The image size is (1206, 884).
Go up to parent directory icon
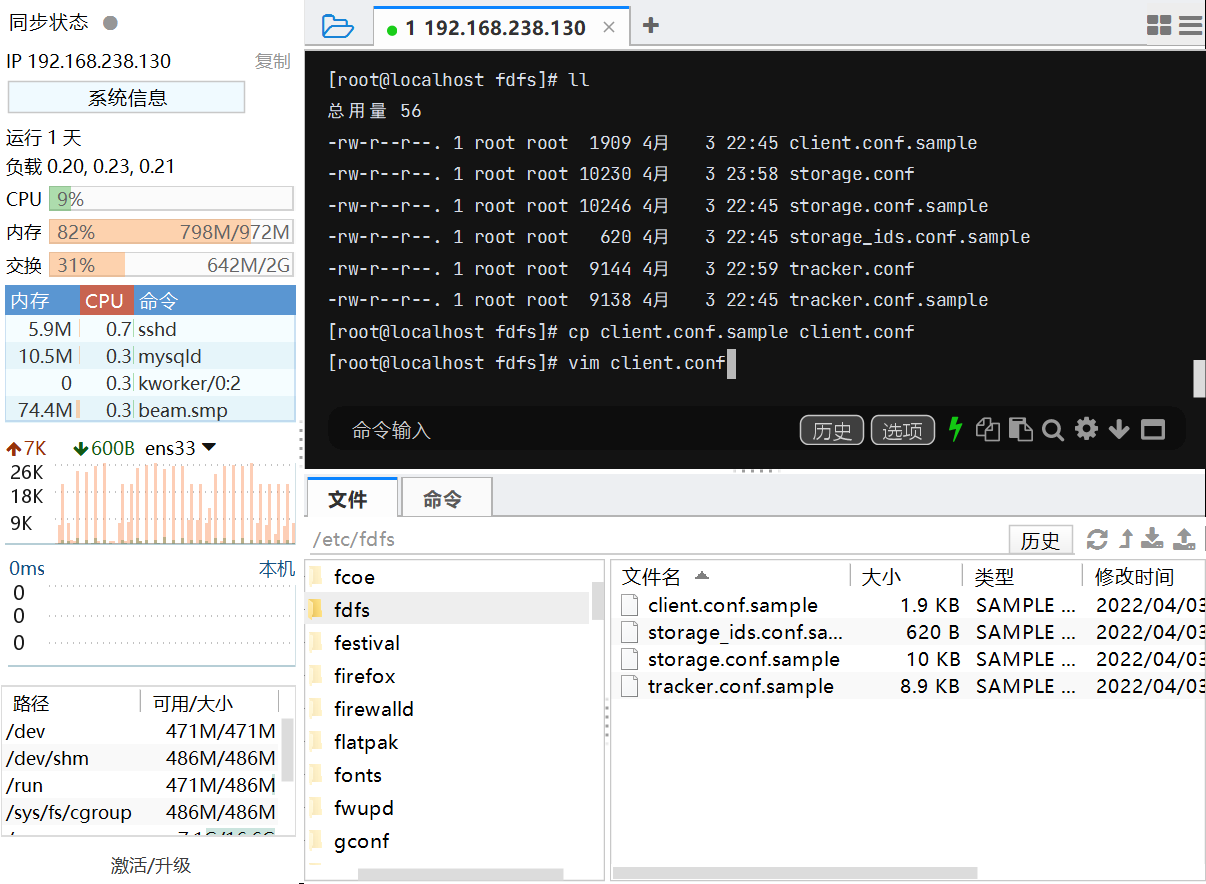point(1126,539)
